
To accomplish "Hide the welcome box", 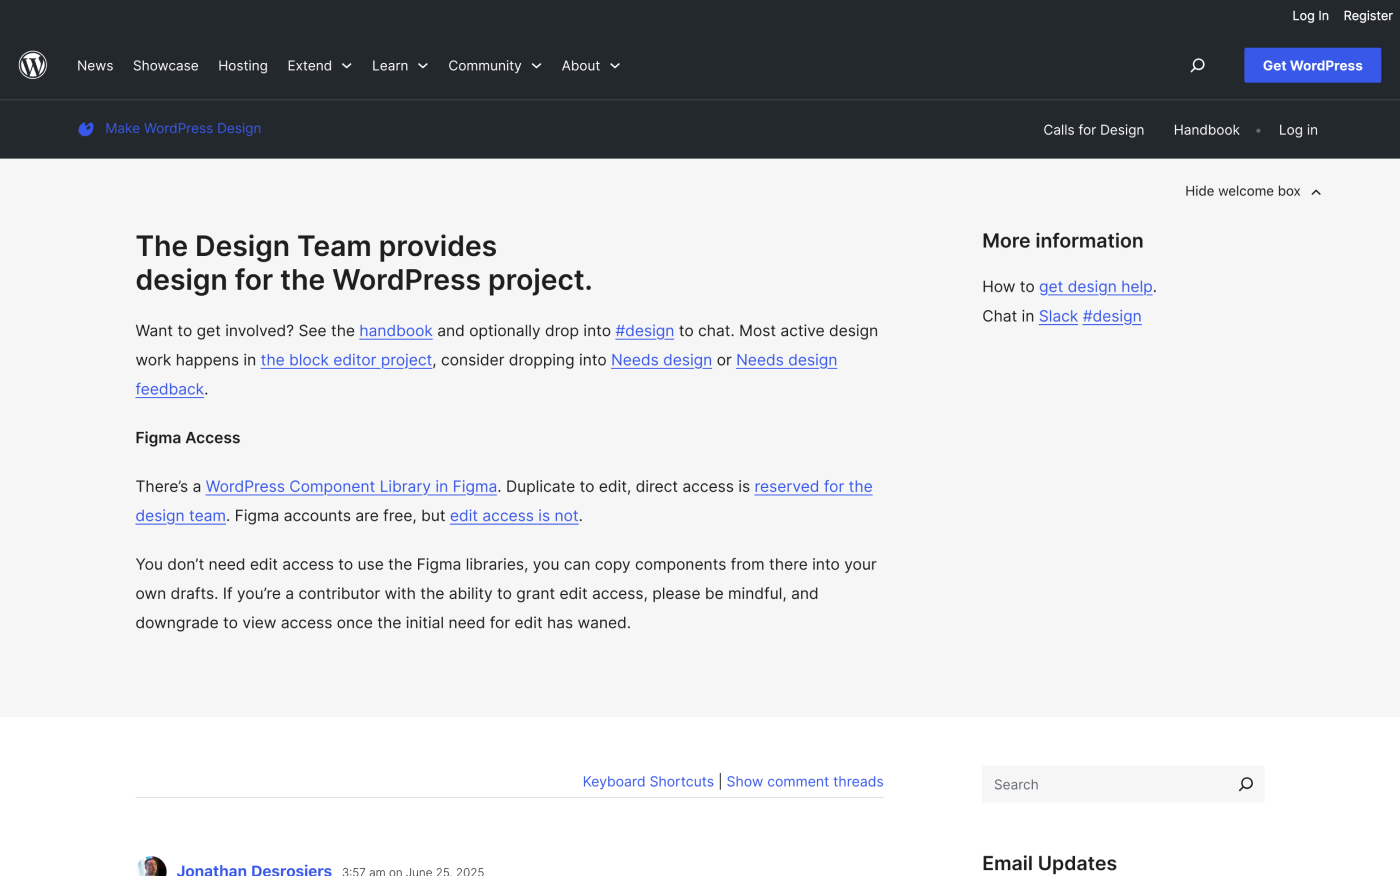I will click(1252, 191).
